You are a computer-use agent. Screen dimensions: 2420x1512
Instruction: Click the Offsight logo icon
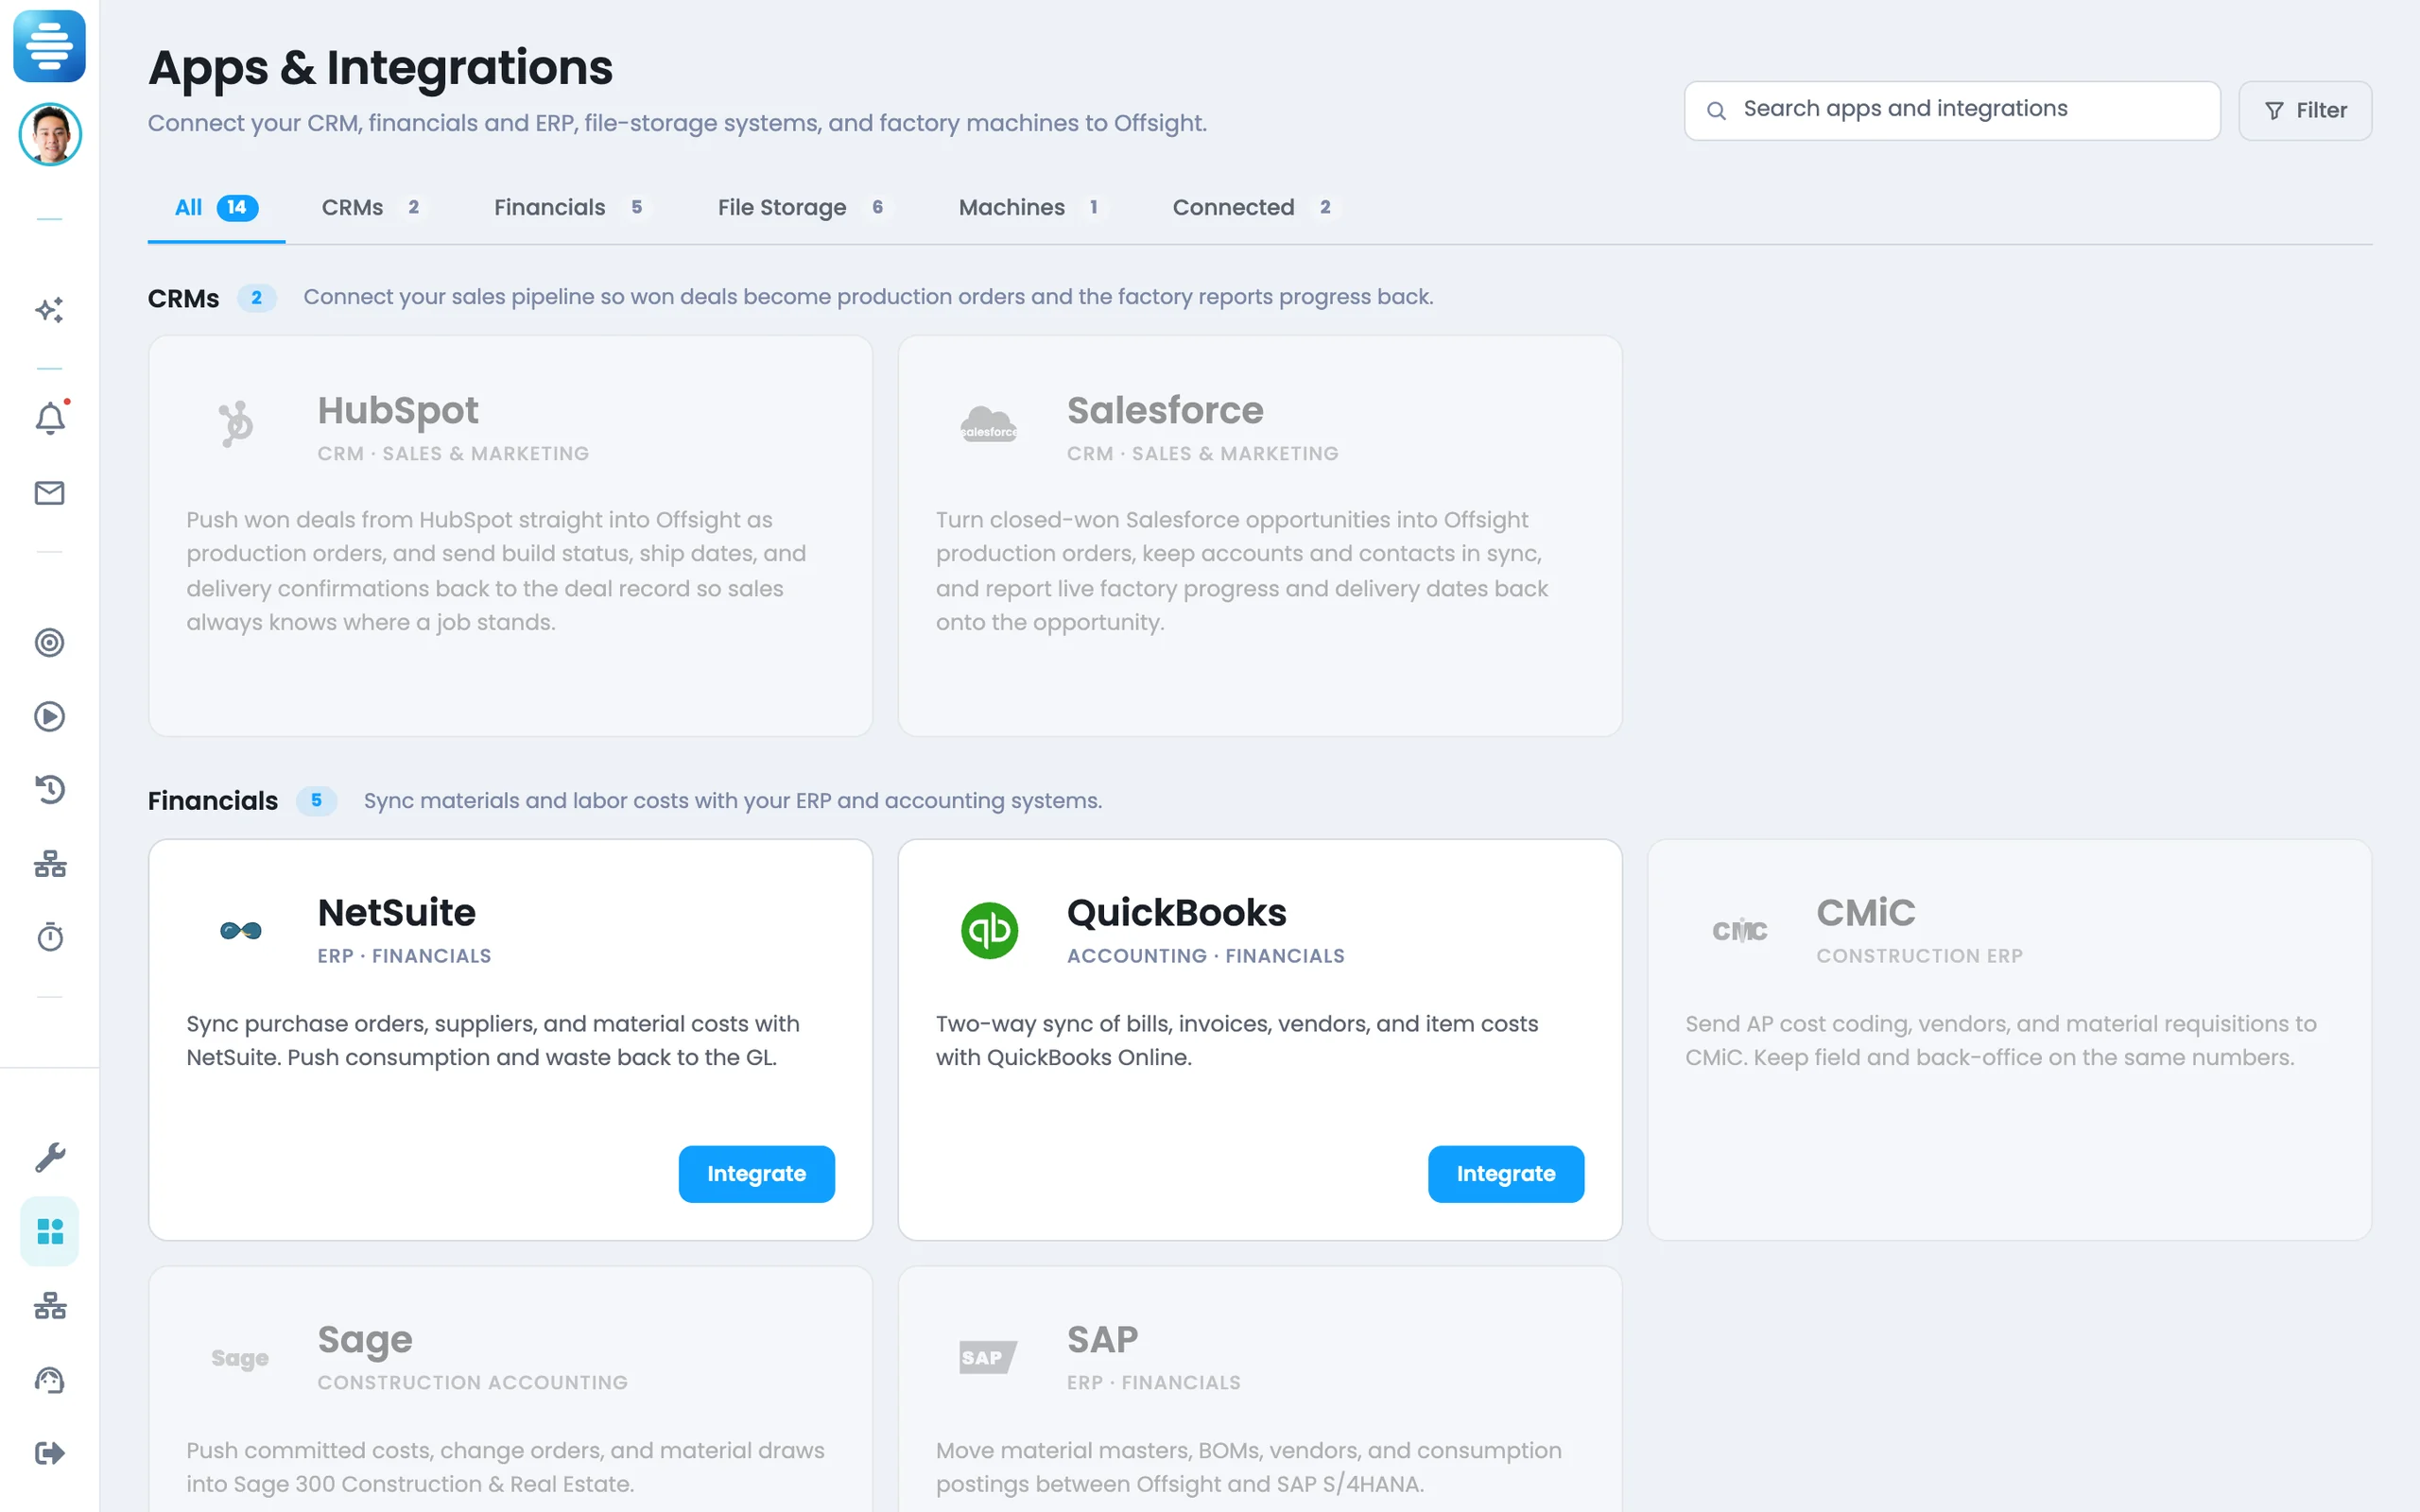coord(49,46)
